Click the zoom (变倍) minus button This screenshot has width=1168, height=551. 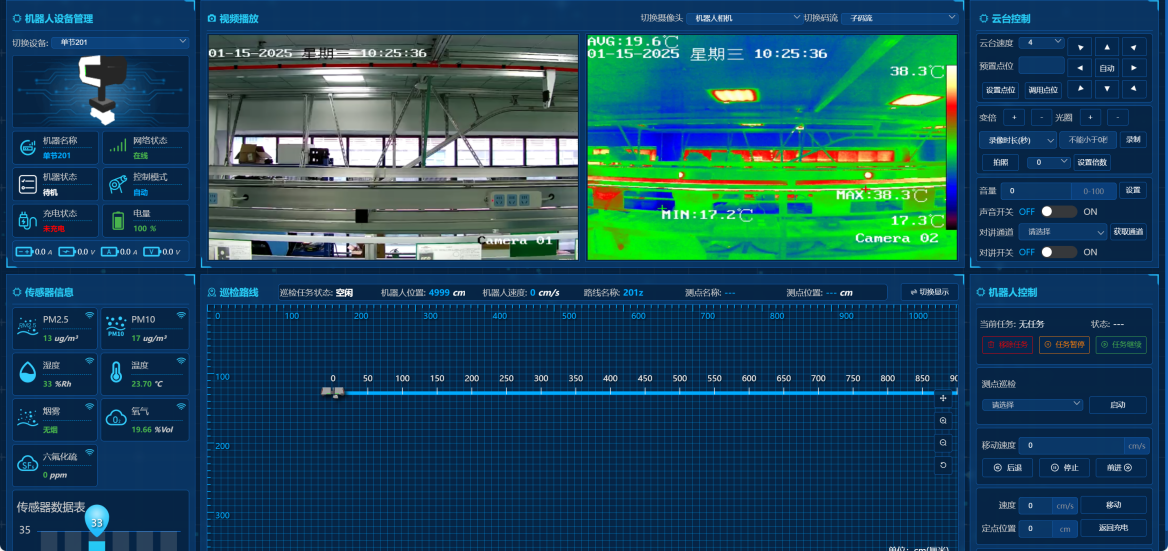(x=1041, y=118)
